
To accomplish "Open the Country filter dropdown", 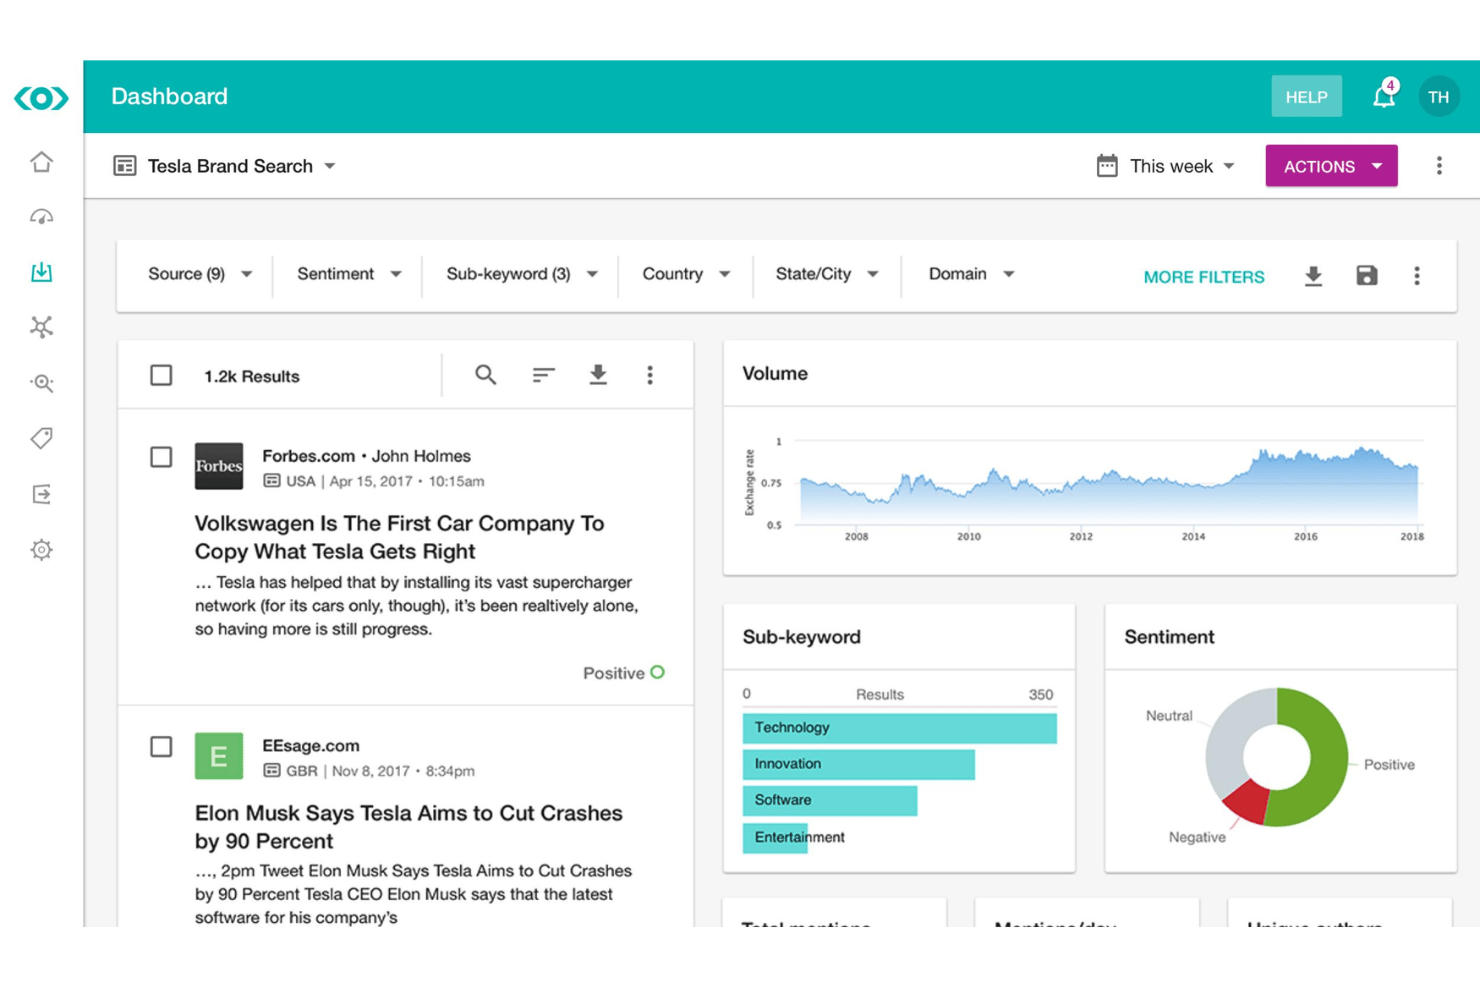I will pyautogui.click(x=686, y=274).
